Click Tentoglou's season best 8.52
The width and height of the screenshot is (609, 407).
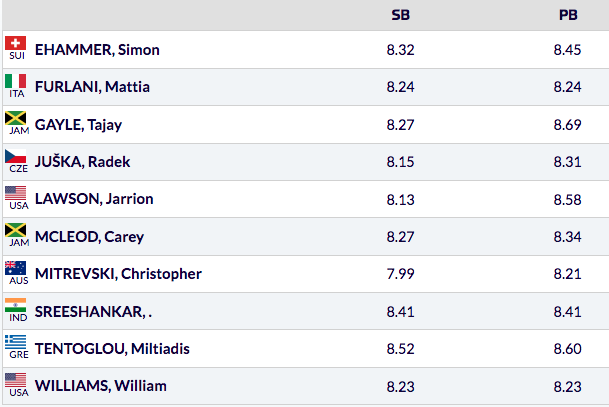click(x=400, y=349)
